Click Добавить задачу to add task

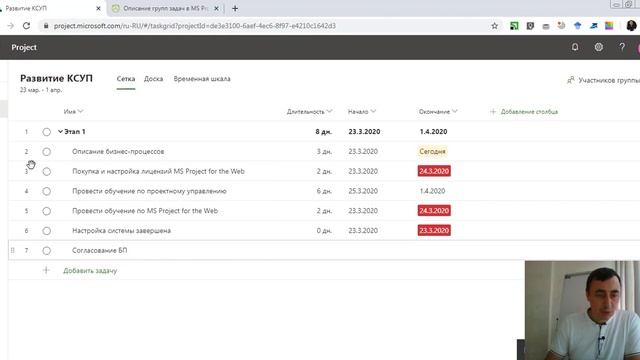tap(90, 271)
